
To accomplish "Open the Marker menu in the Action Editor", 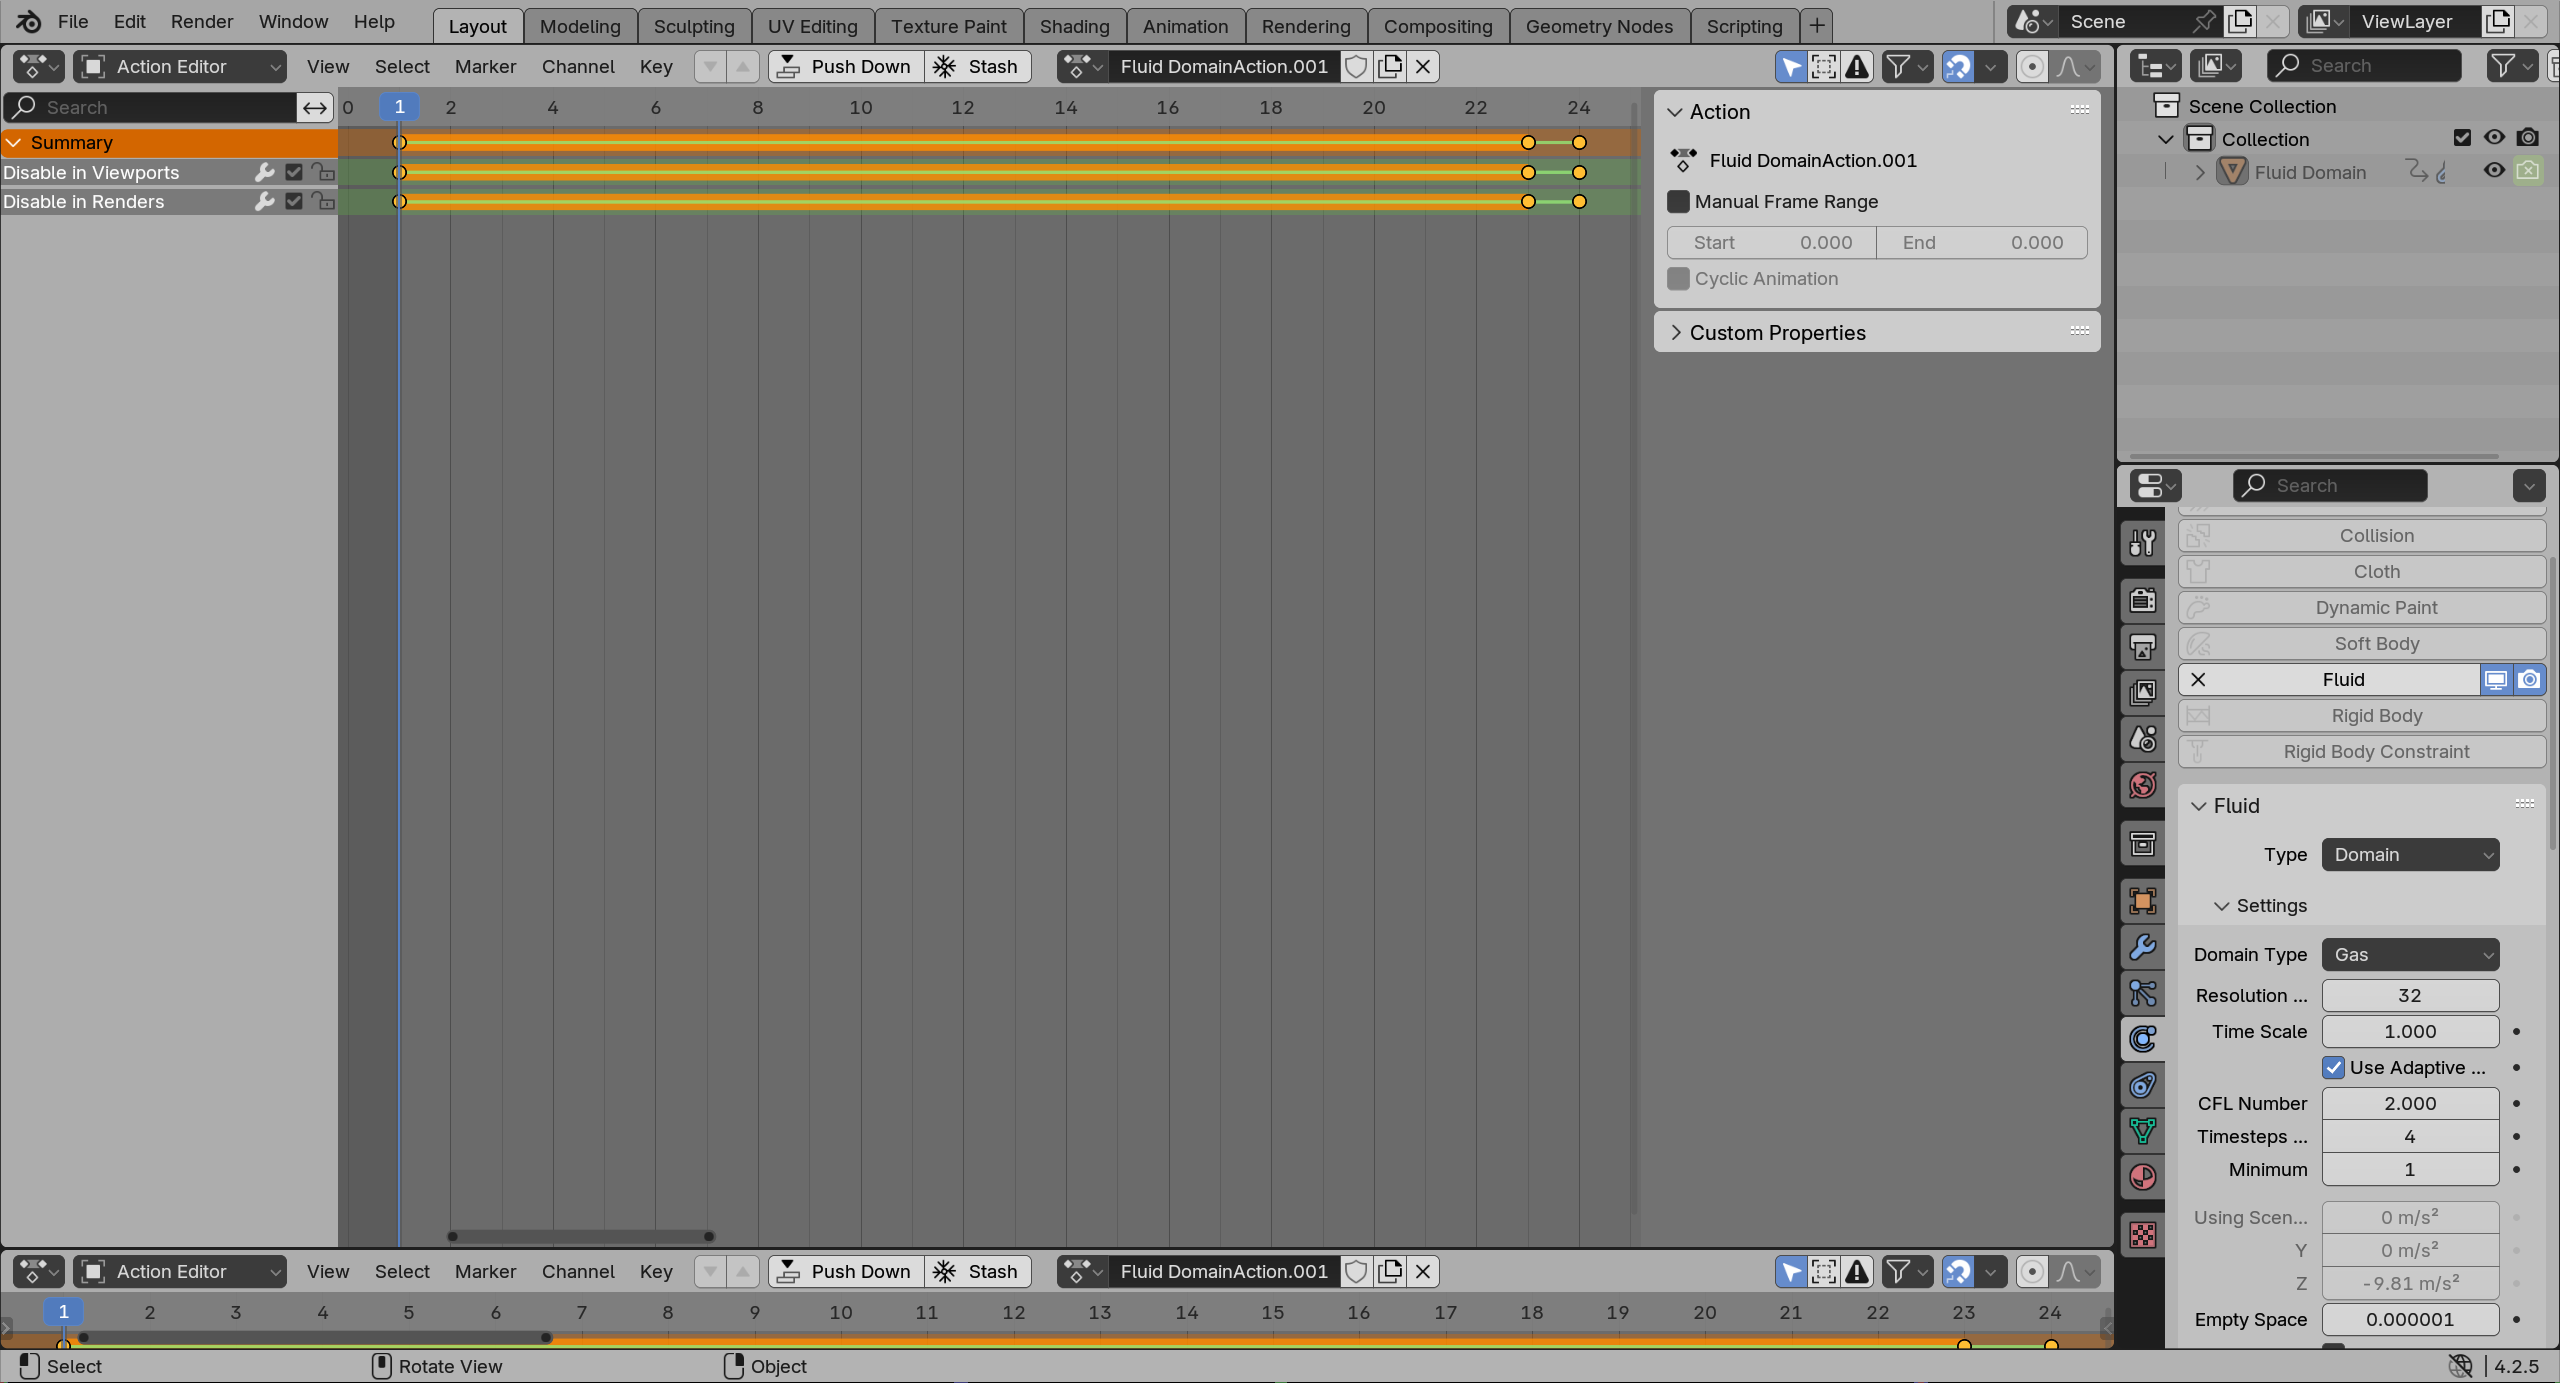I will [x=485, y=66].
